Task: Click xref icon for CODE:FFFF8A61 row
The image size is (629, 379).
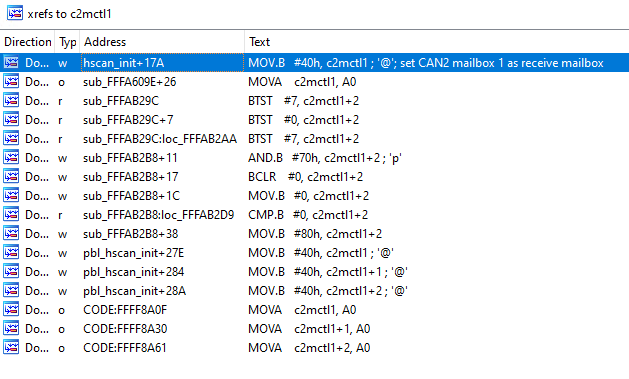Action: point(11,348)
